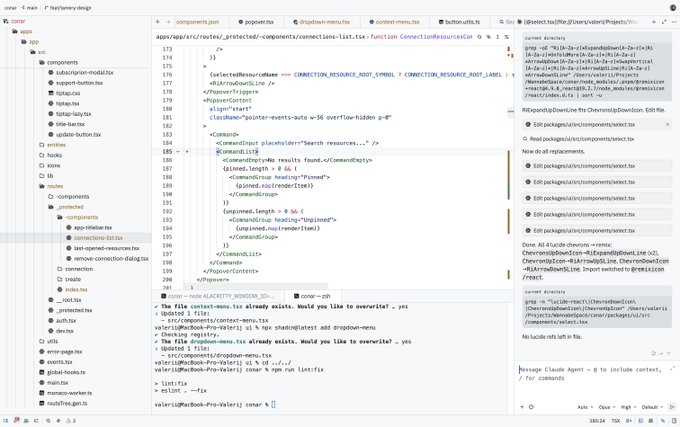Open the diagnostics warnings count in status bar
The image size is (680, 427).
click(71, 420)
